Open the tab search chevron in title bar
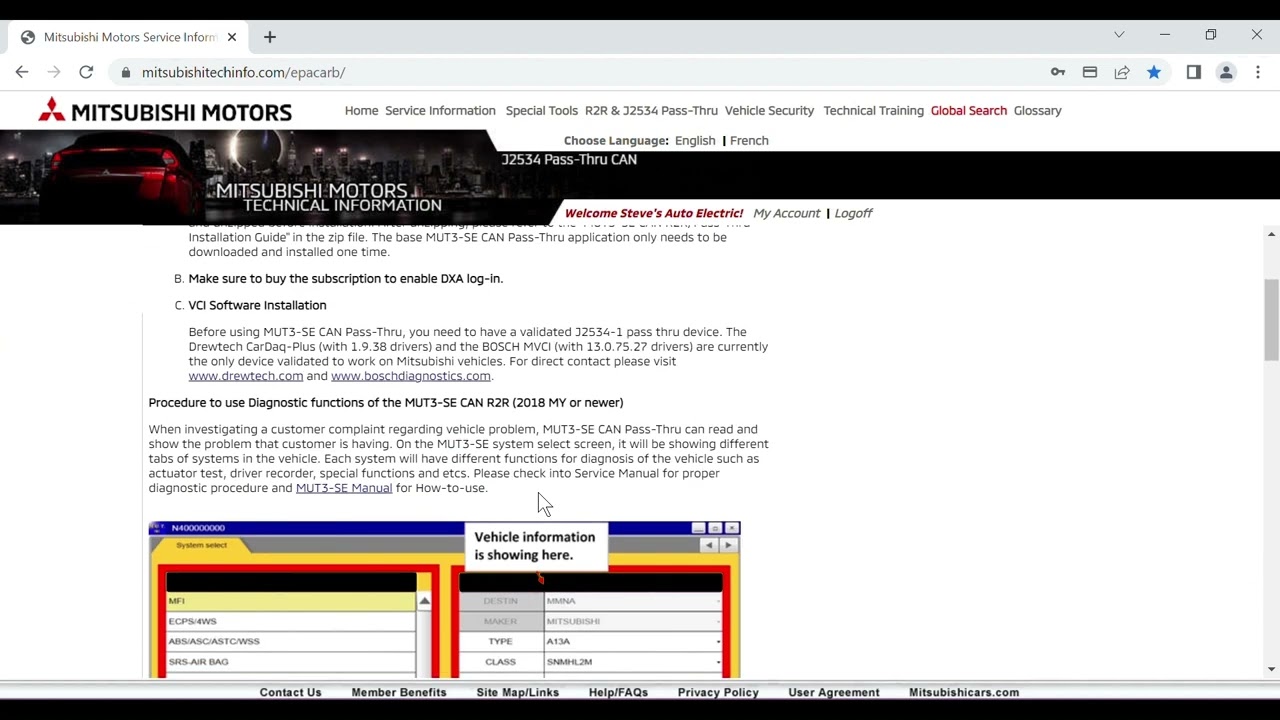This screenshot has height=720, width=1280. click(1119, 35)
